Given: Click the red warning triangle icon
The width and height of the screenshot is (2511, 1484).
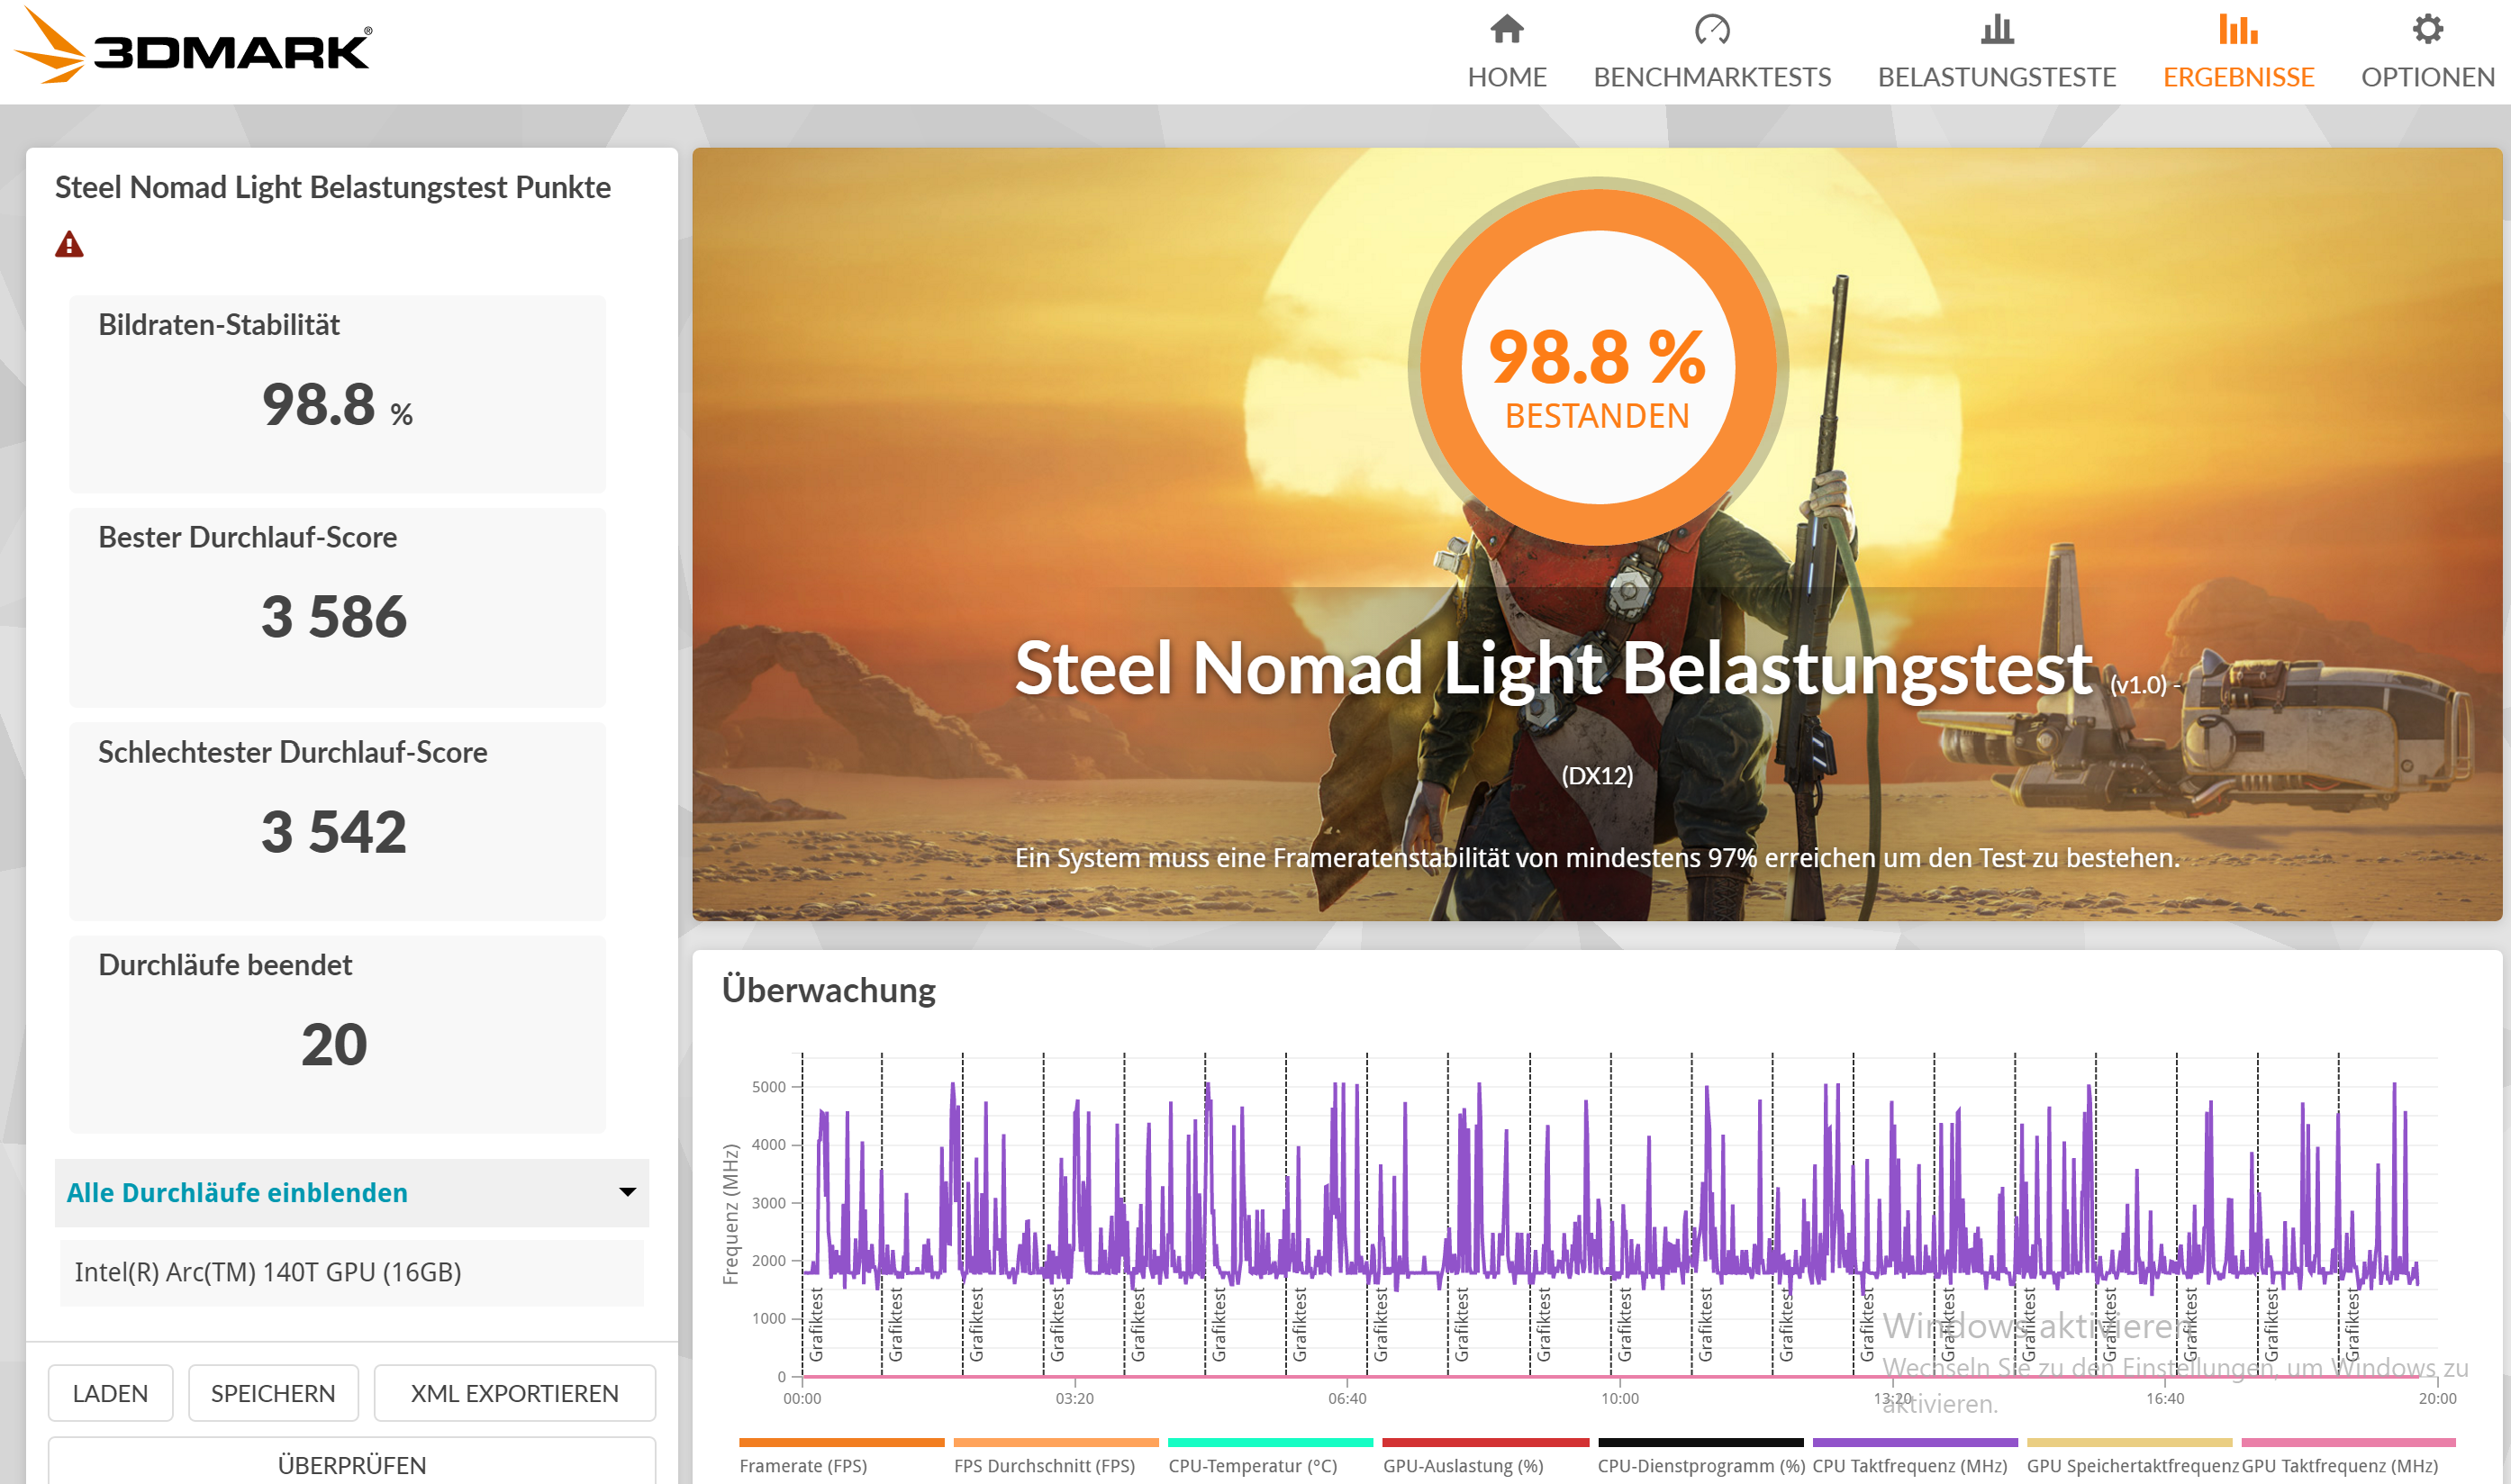Looking at the screenshot, I should [x=69, y=244].
